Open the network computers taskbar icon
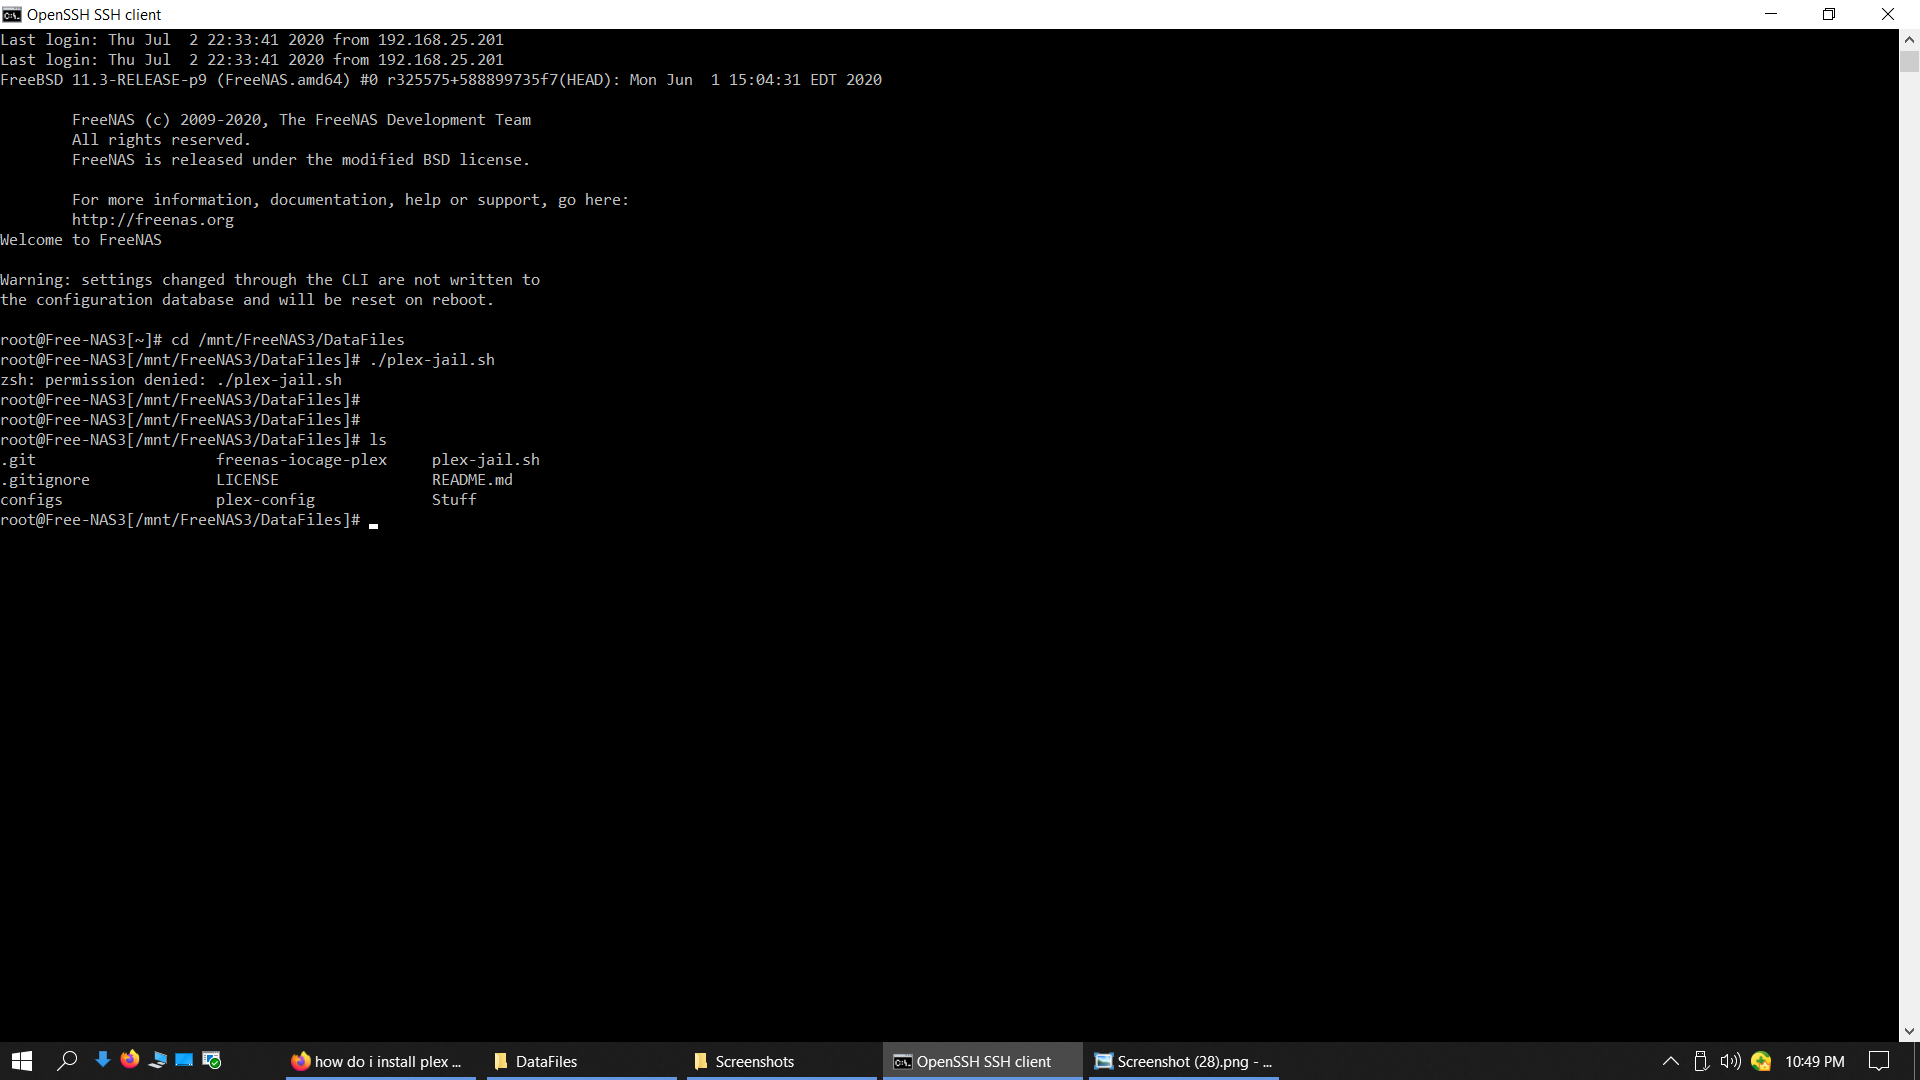1920x1080 pixels. 157,1060
